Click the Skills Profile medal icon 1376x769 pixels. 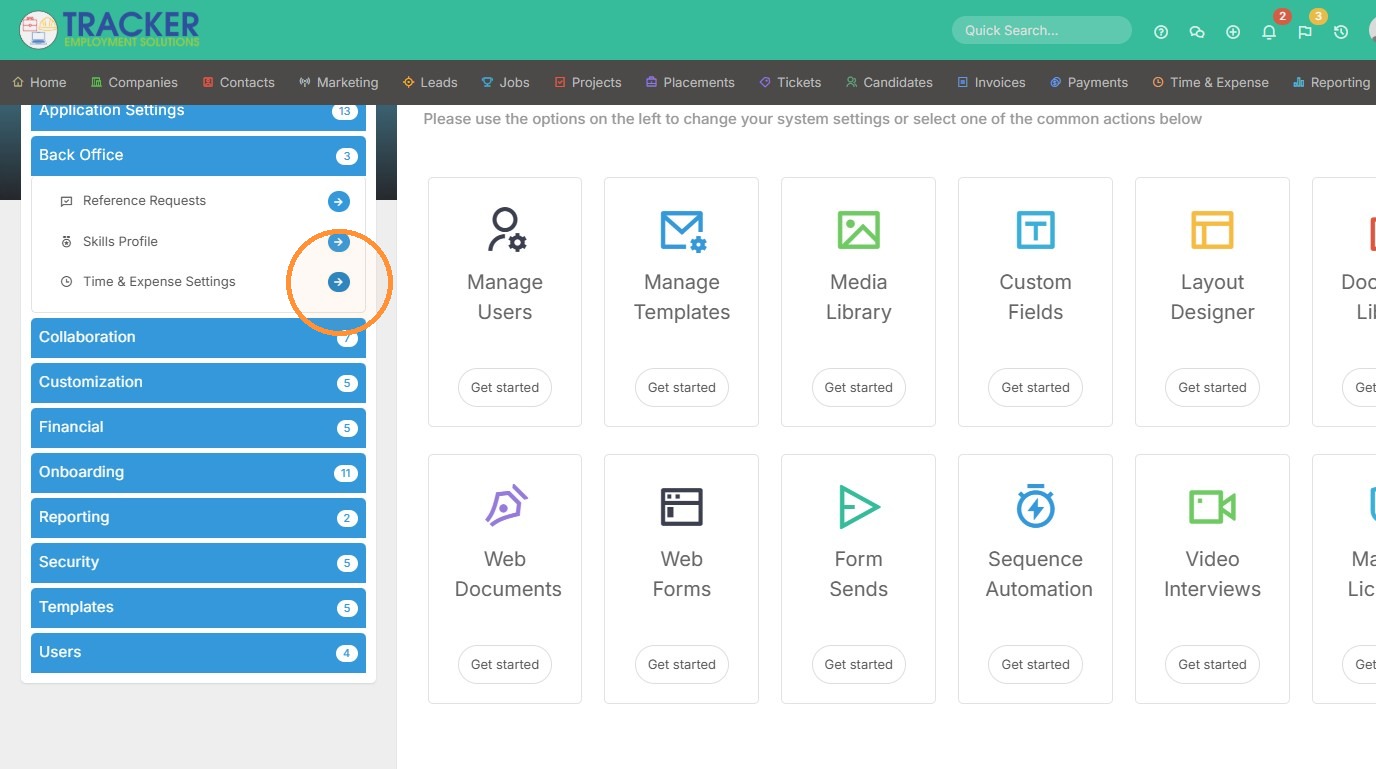coord(66,242)
